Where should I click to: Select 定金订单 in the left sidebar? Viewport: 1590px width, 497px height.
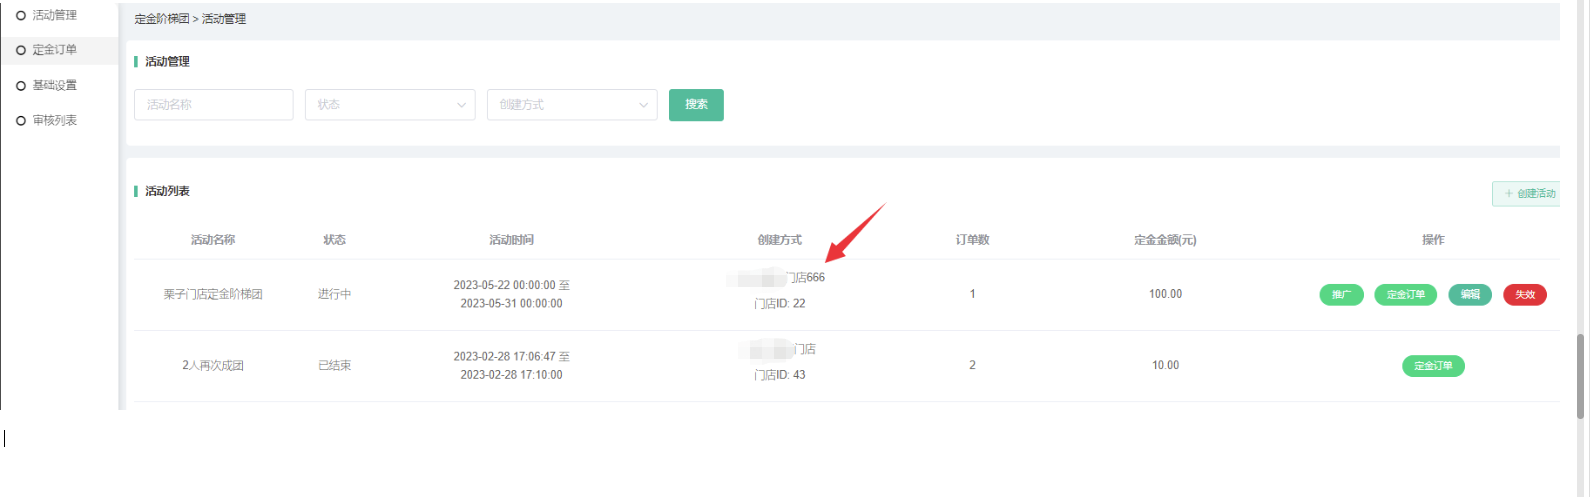click(x=54, y=50)
